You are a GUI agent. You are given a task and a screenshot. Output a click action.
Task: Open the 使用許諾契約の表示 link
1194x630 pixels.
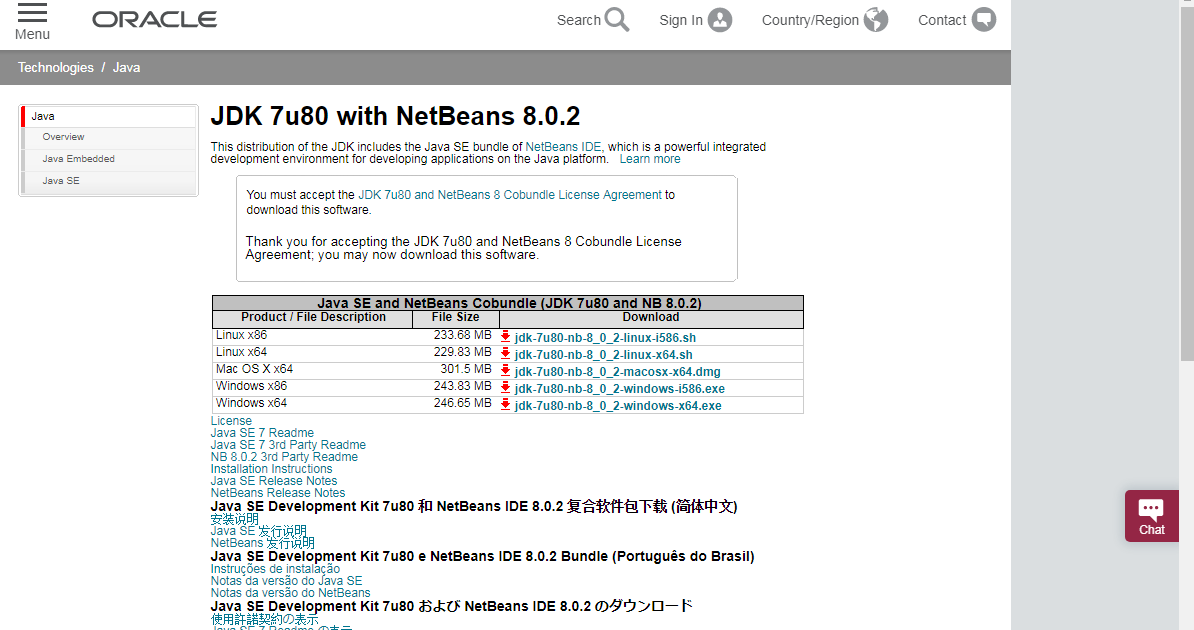[265, 619]
